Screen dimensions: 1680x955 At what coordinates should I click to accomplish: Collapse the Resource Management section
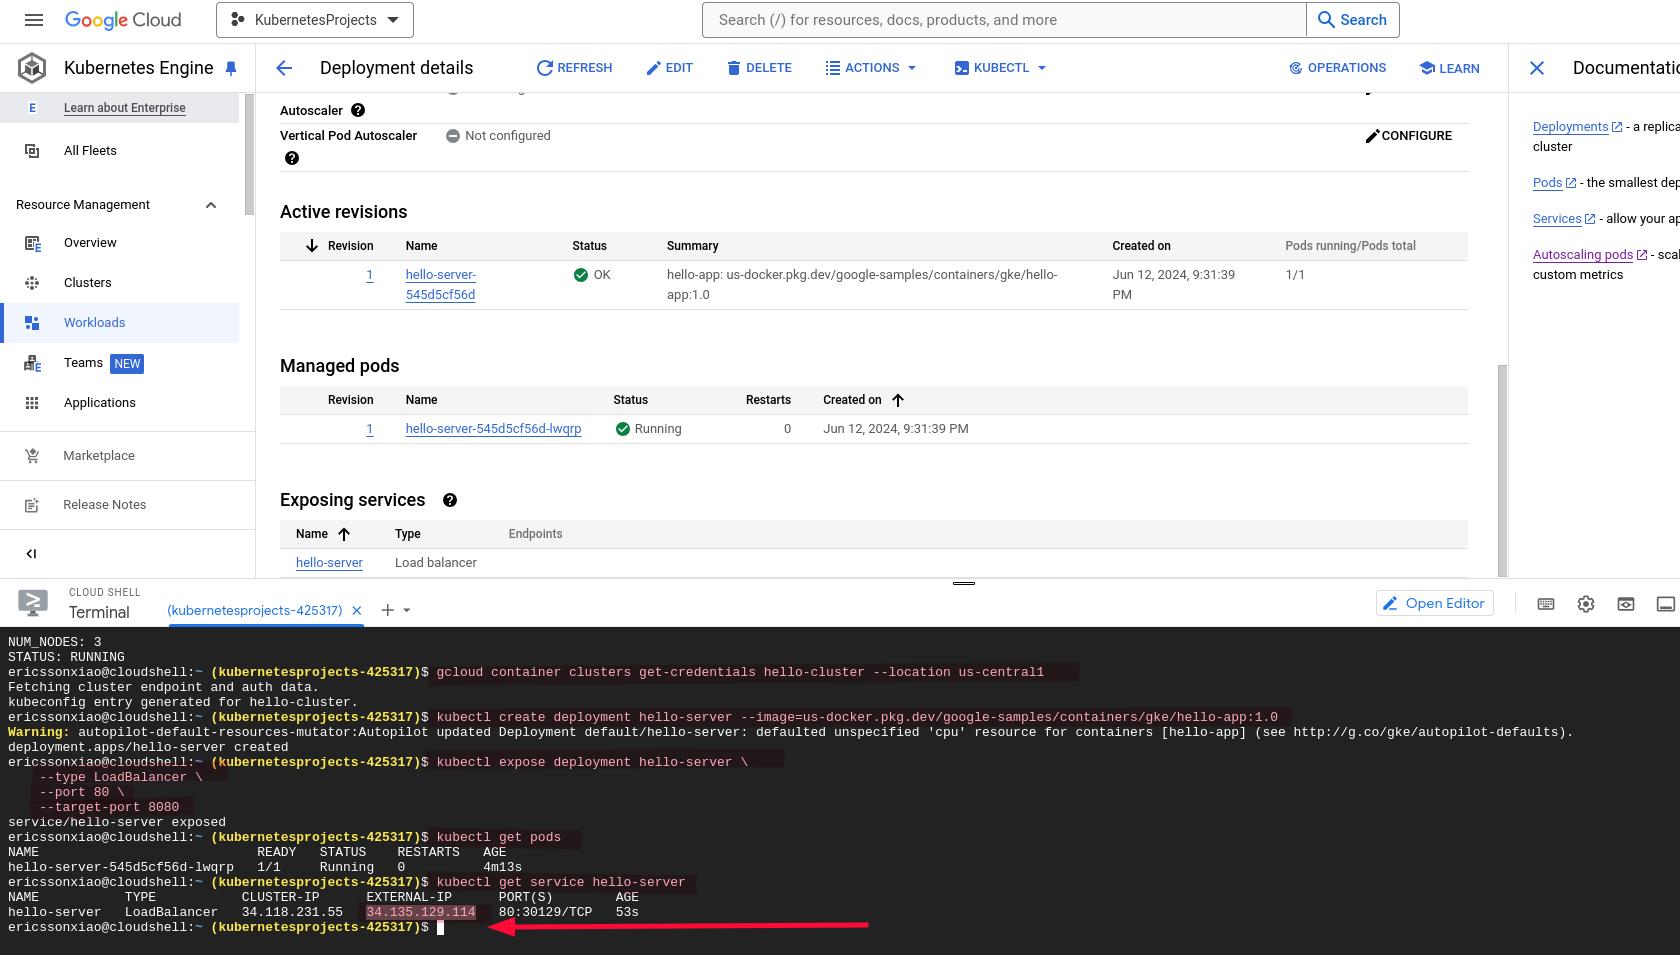tap(211, 205)
